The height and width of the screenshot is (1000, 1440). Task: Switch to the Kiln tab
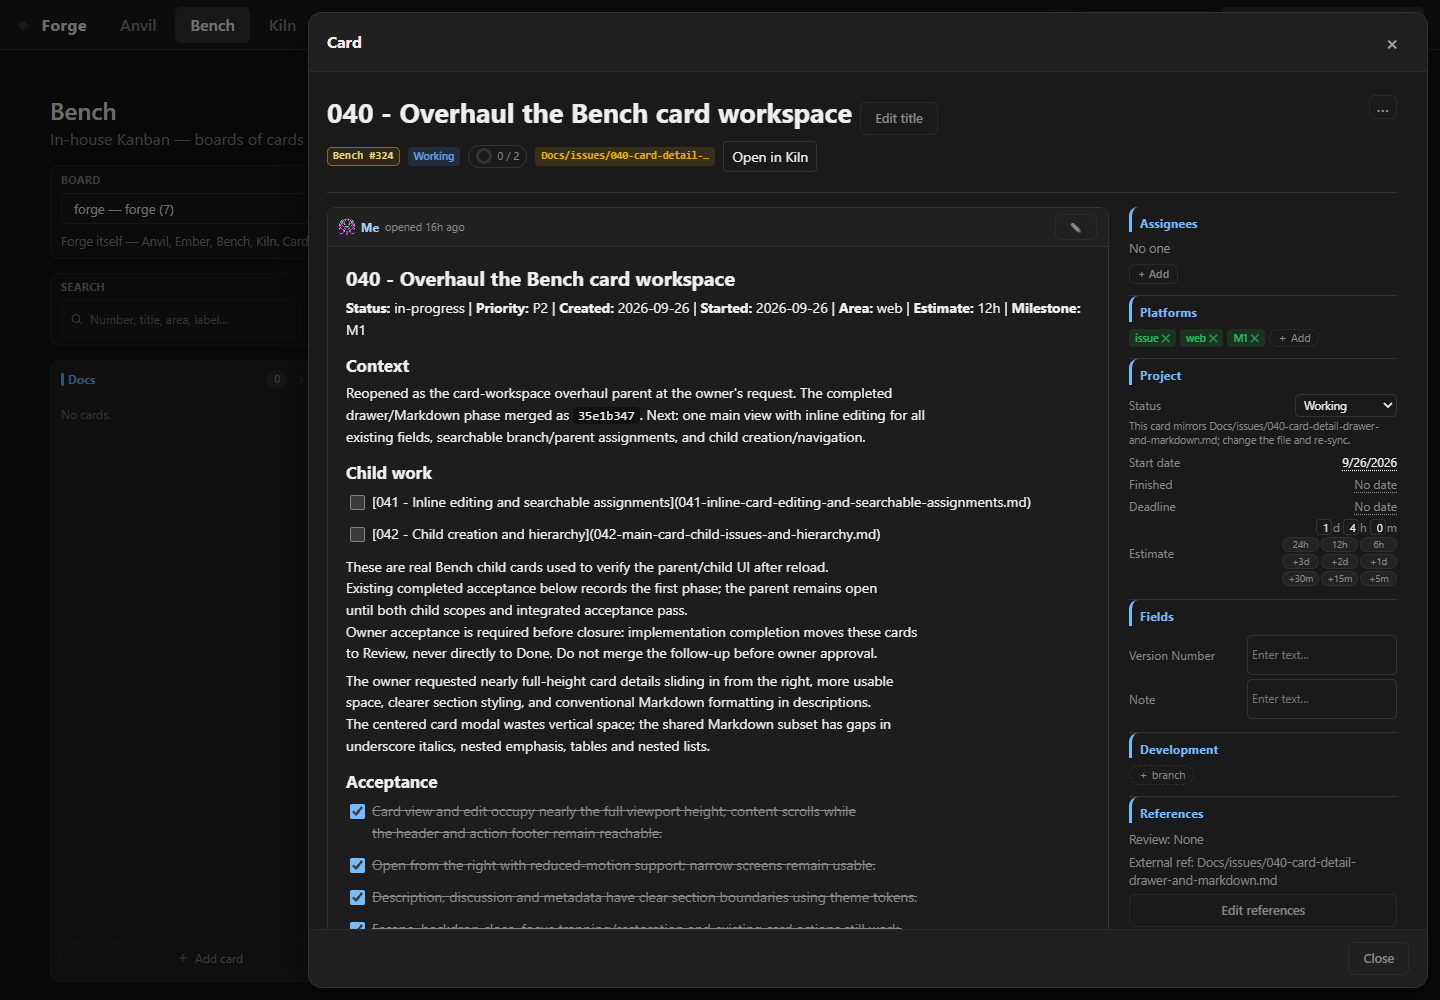tap(282, 25)
